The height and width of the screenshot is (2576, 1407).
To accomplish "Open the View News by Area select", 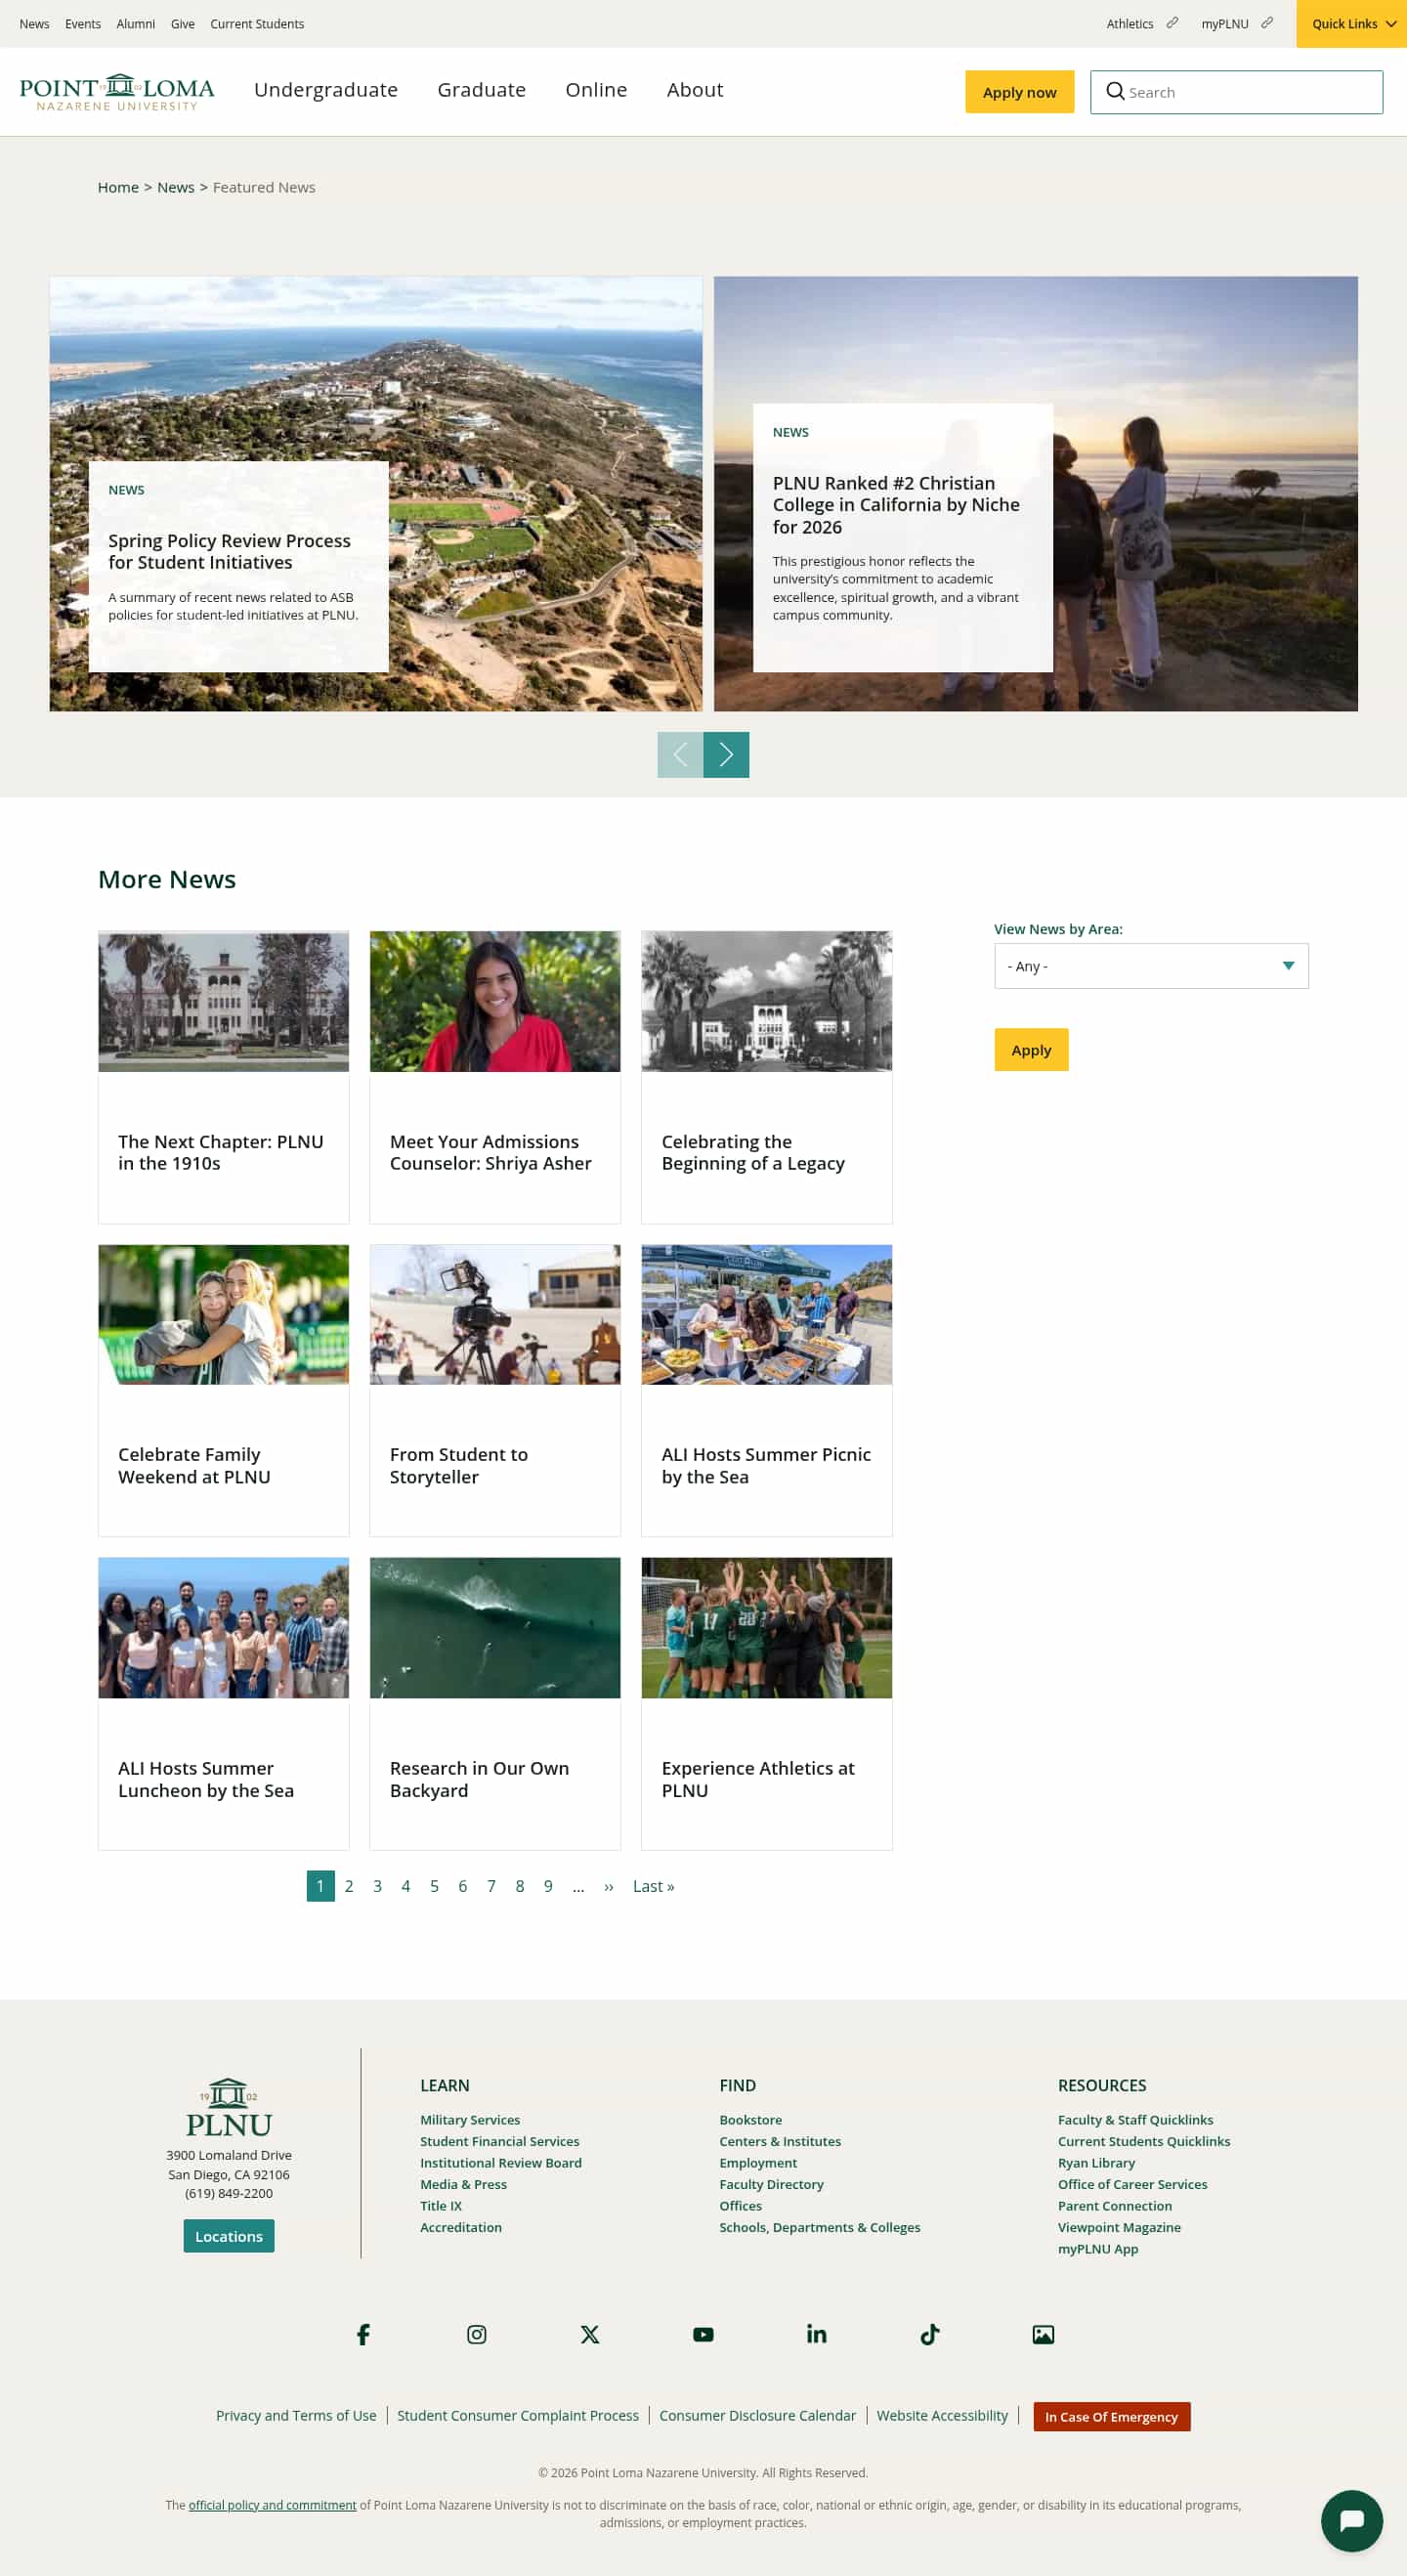I will pos(1151,966).
